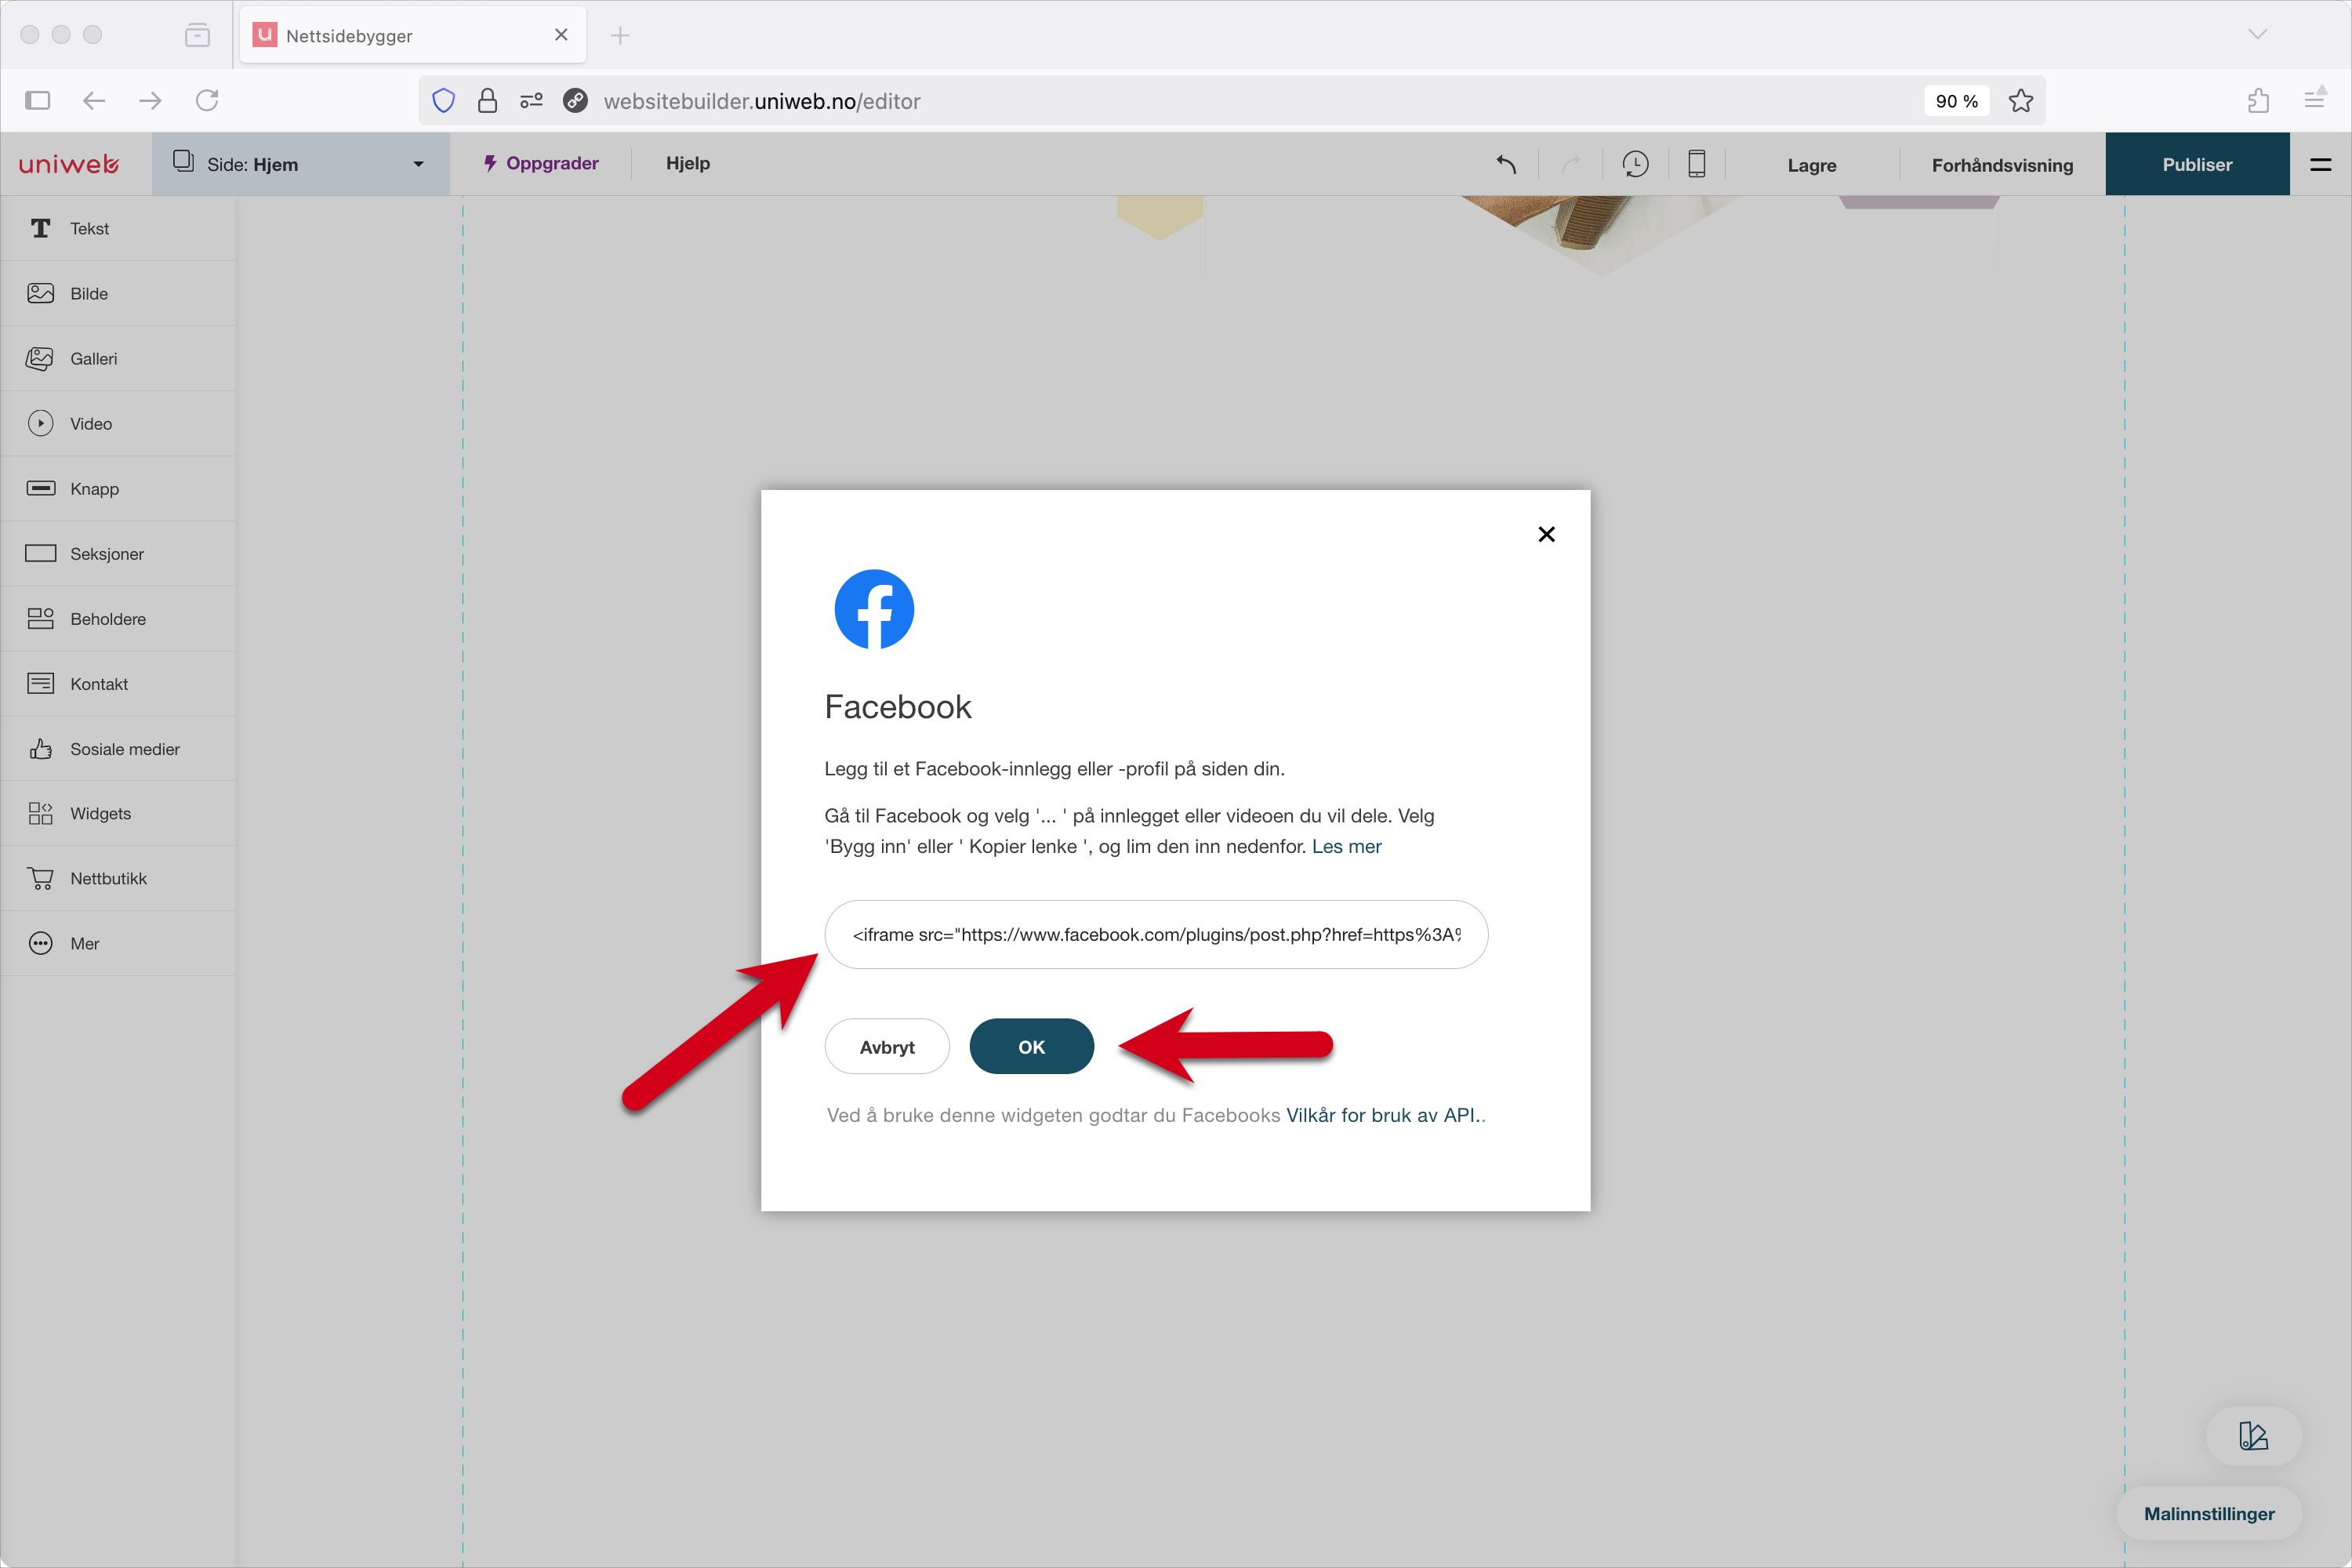The image size is (2352, 1568).
Task: Open the Firefox application menu
Action: click(x=2315, y=100)
